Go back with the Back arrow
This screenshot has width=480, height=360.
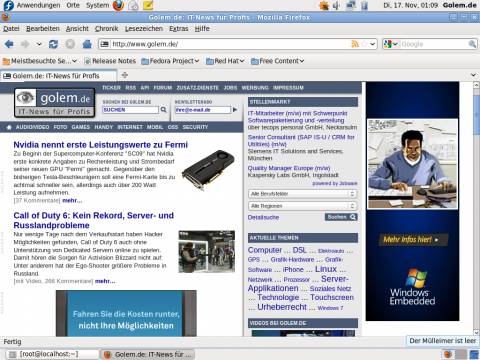pyautogui.click(x=9, y=44)
